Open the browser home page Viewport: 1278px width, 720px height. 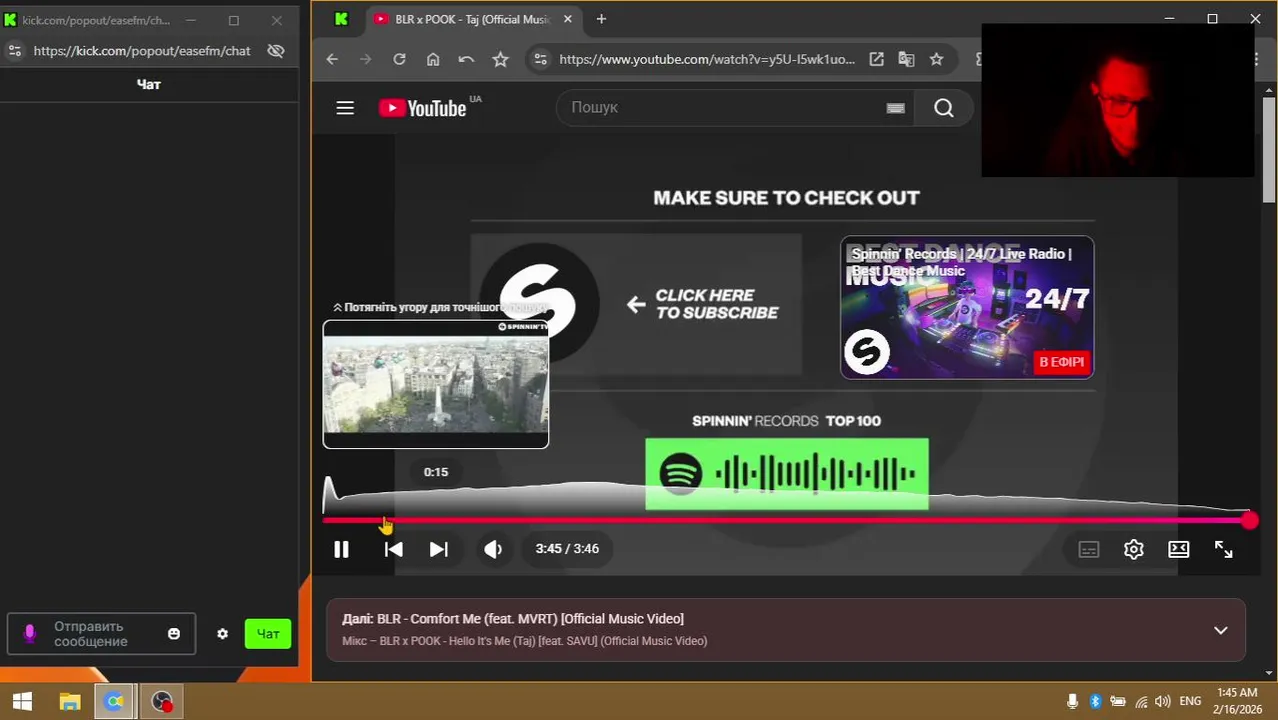tap(433, 59)
